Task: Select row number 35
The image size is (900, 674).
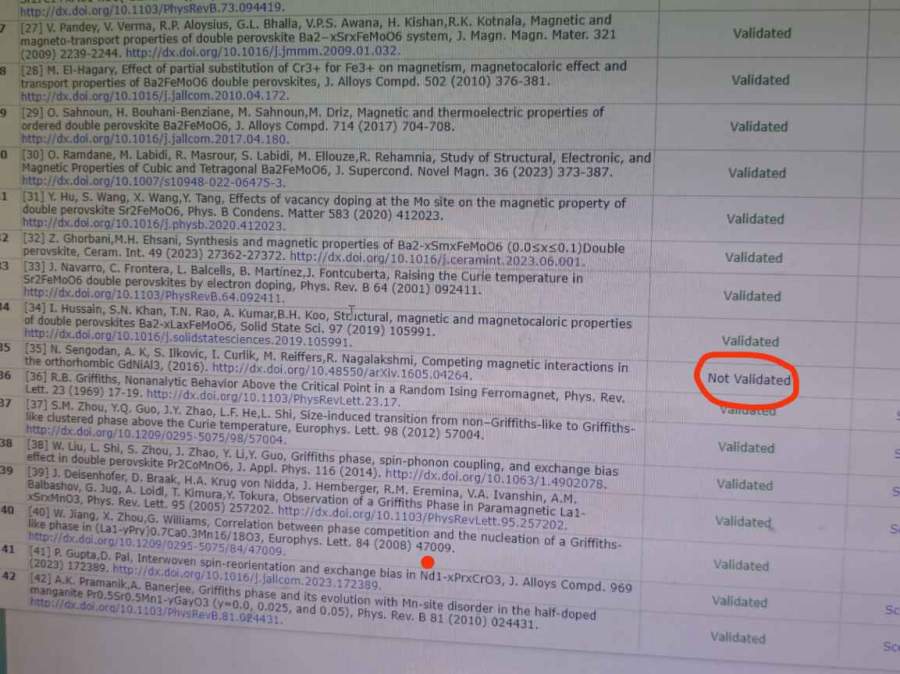Action: click(5, 347)
